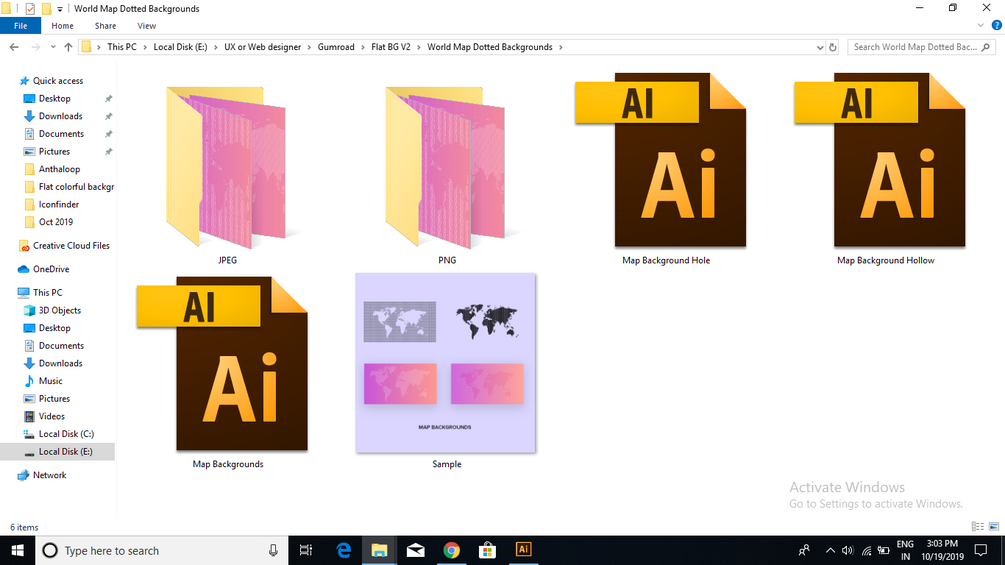
Task: Open the volume control in tray
Action: click(x=847, y=550)
